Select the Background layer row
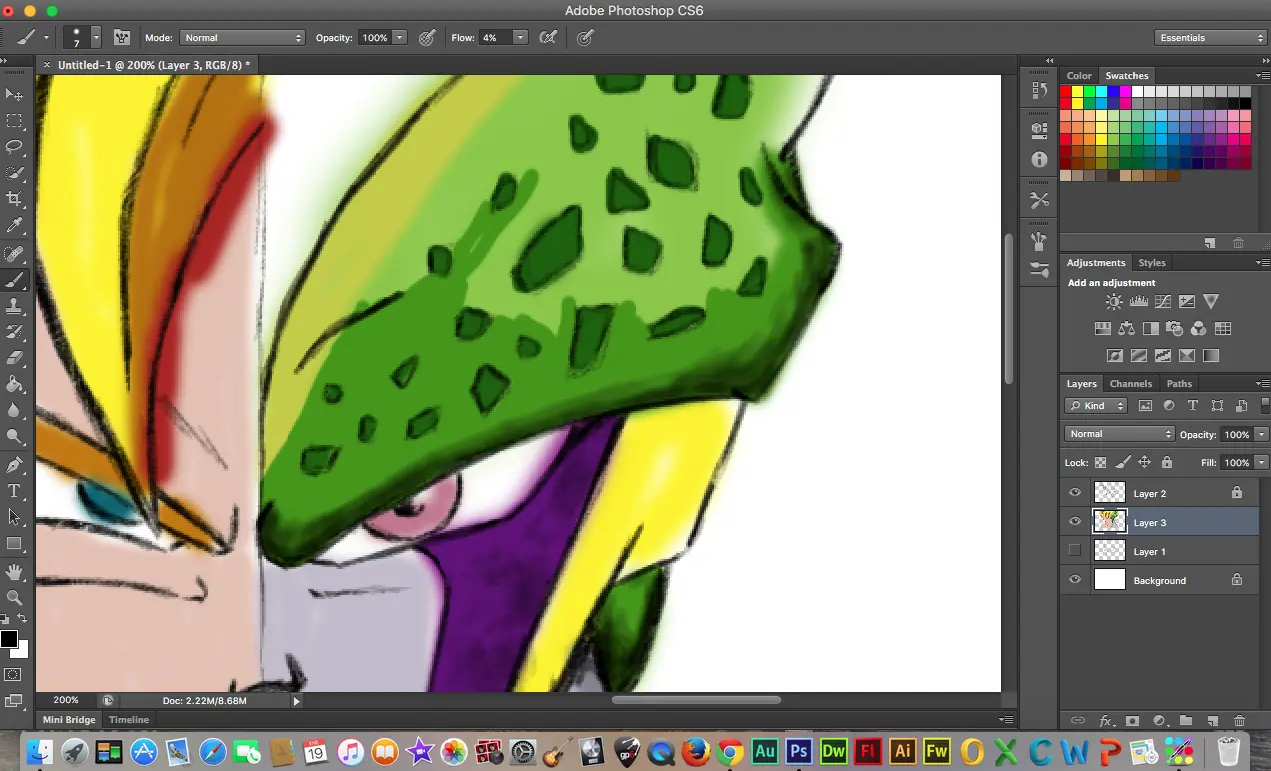 1160,580
